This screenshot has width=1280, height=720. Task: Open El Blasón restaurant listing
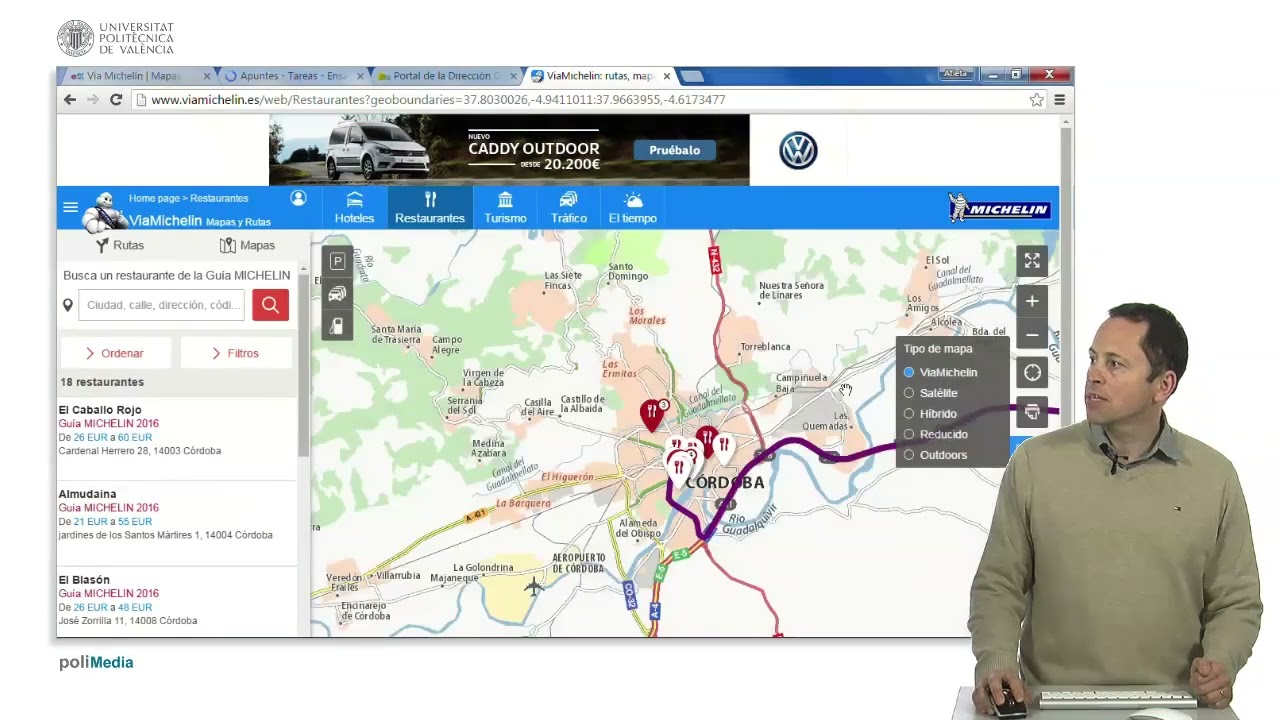[84, 580]
